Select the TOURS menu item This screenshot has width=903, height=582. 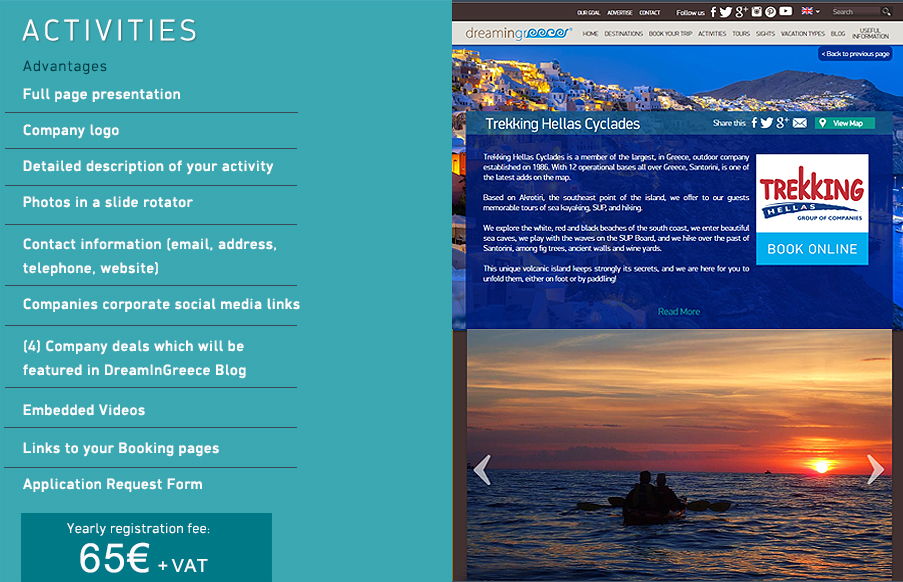pyautogui.click(x=741, y=33)
